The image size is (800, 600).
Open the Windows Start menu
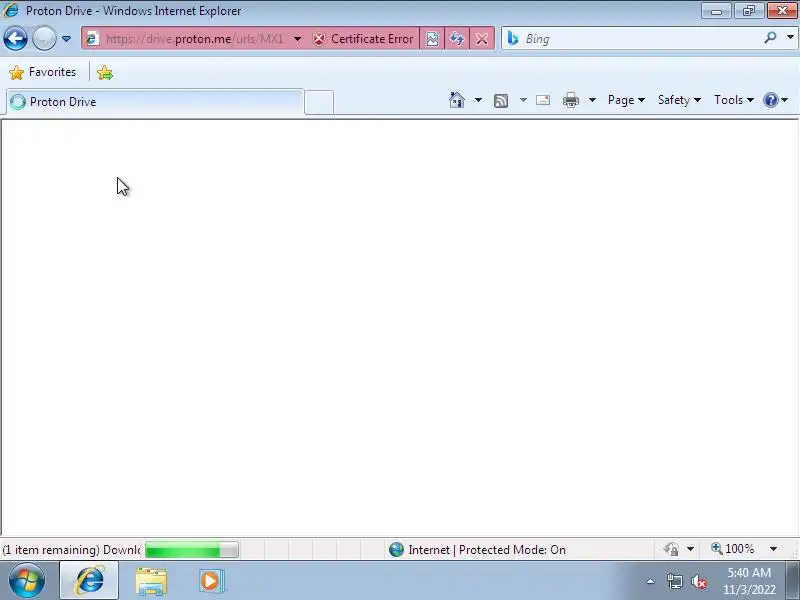27,581
